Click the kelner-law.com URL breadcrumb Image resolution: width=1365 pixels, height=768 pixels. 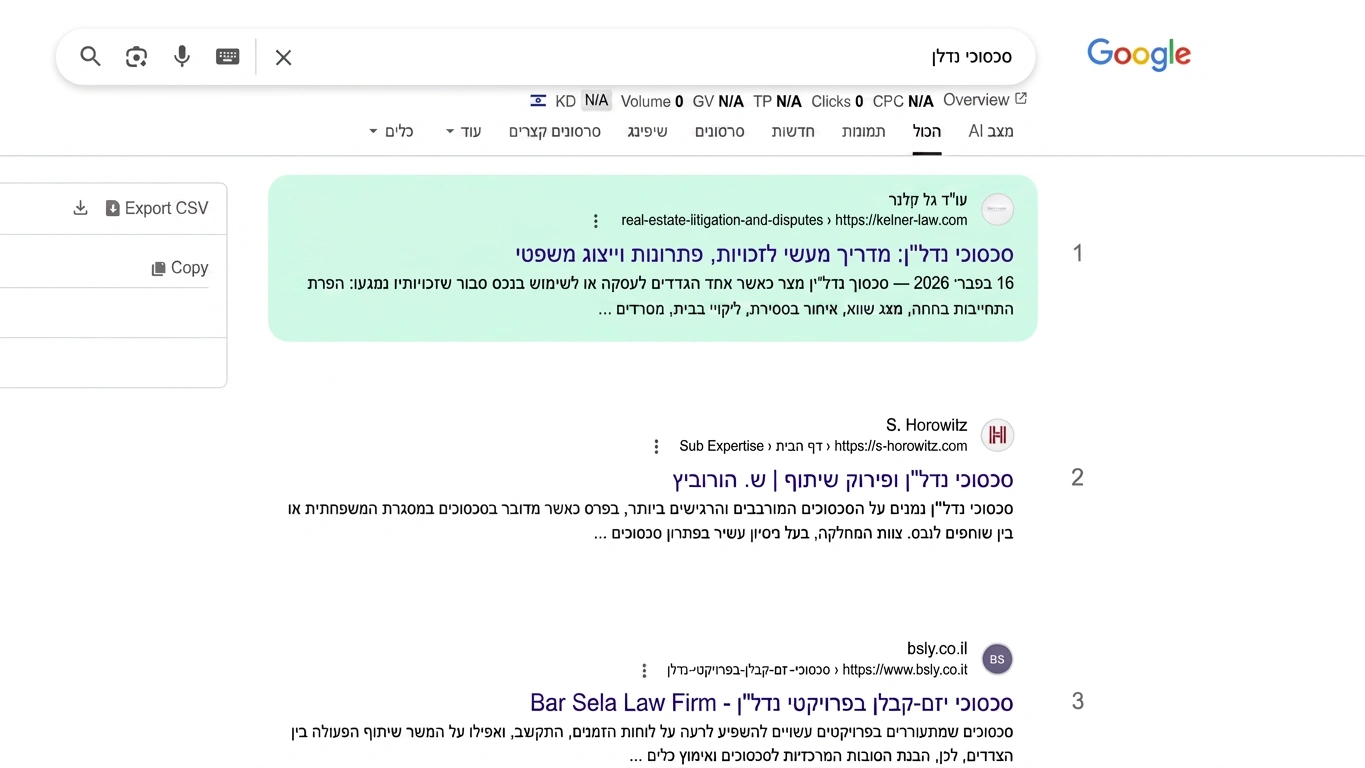(x=795, y=220)
